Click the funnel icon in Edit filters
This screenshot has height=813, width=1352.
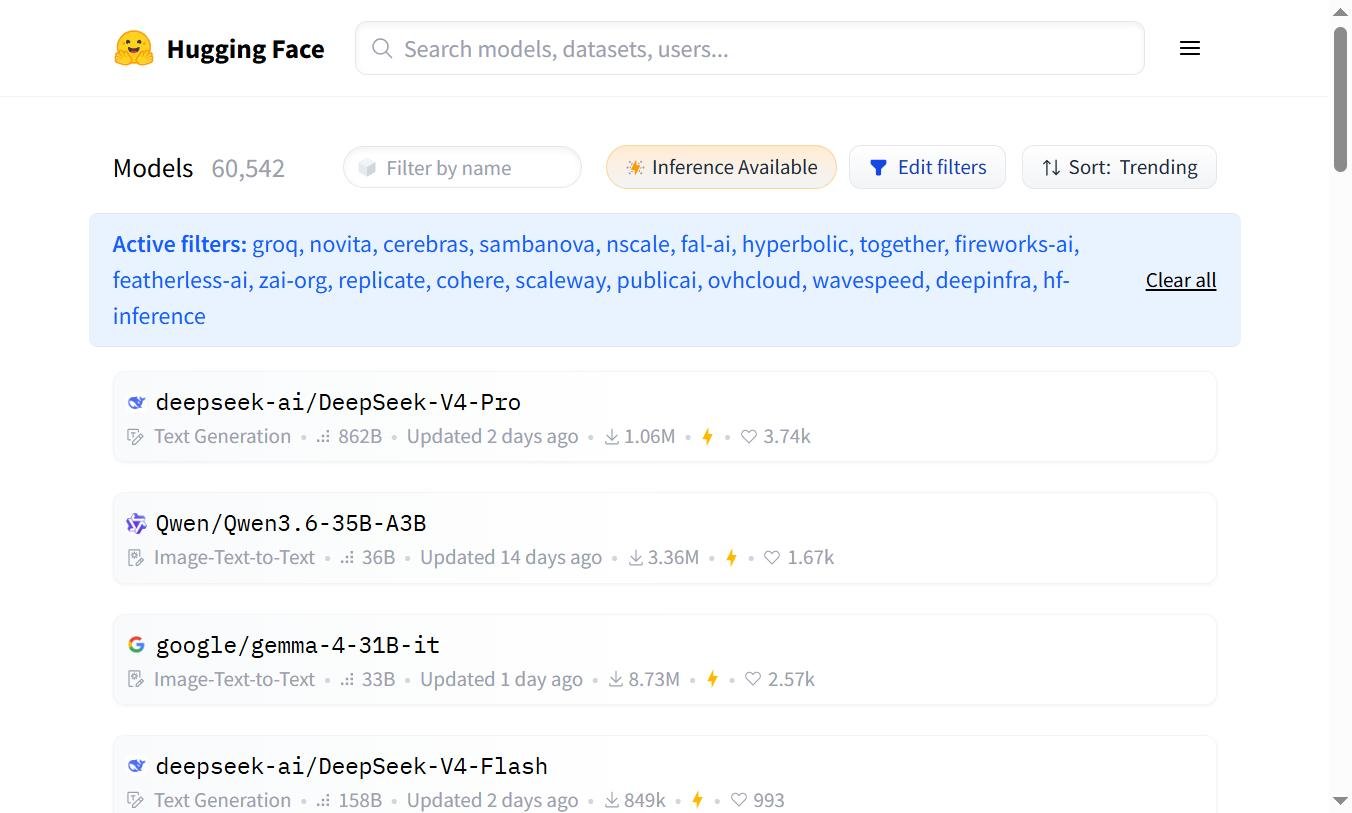(x=878, y=168)
